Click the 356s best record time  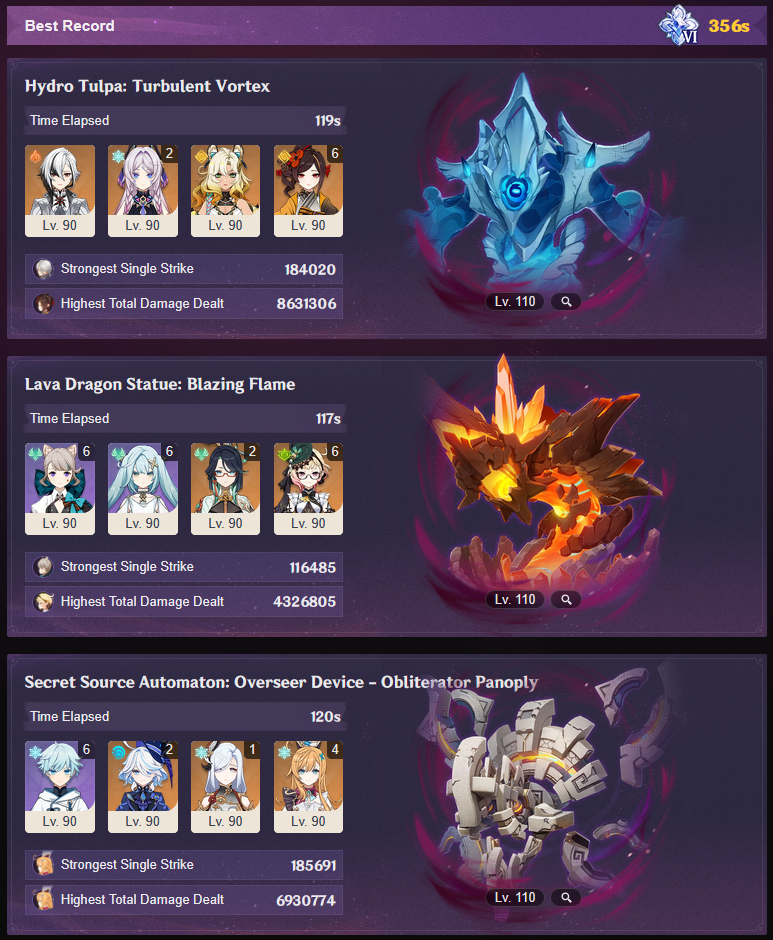click(729, 26)
